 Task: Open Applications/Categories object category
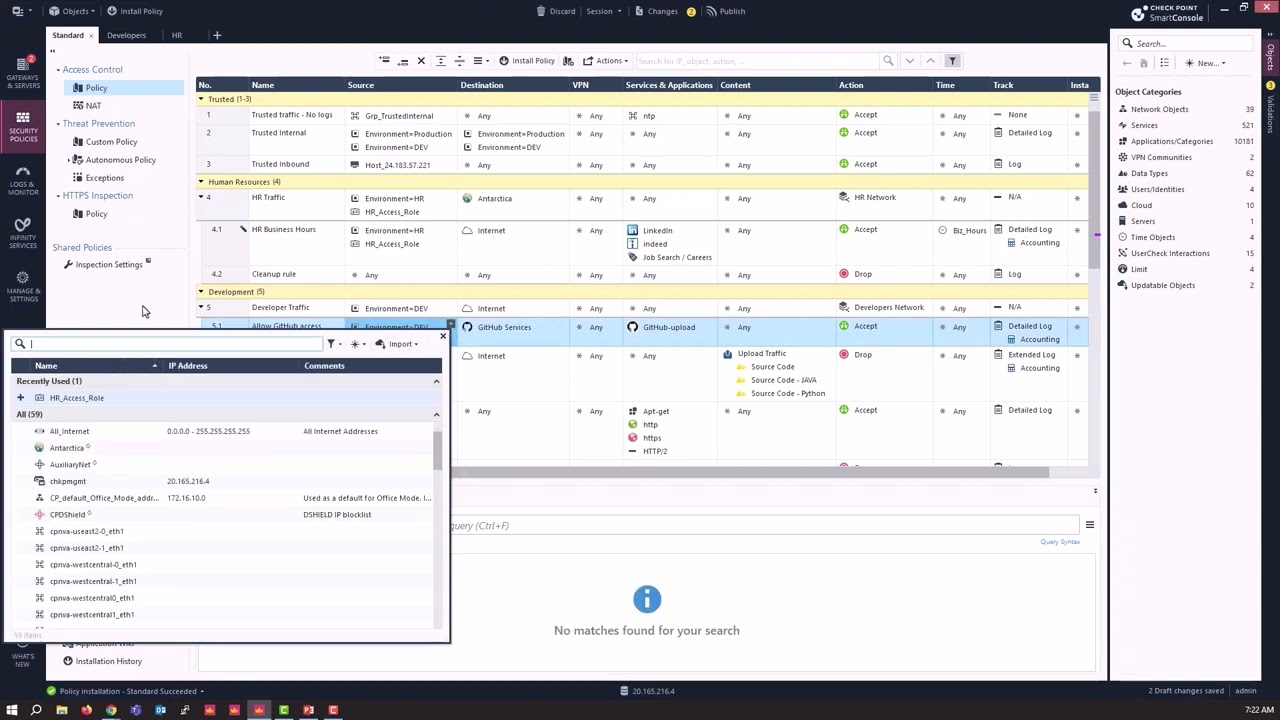point(1171,141)
